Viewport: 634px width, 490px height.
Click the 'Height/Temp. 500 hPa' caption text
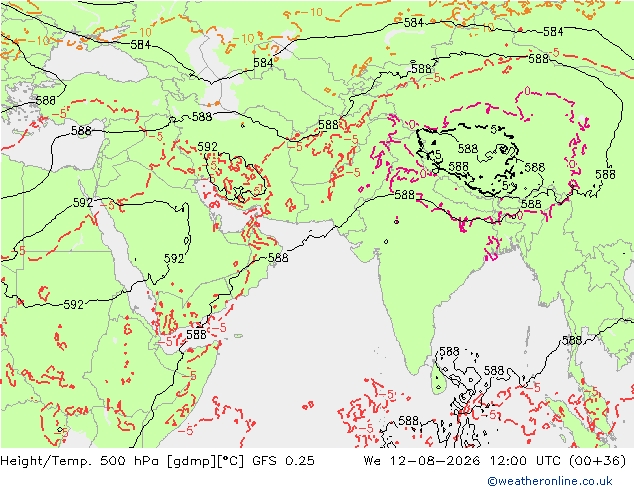tap(81, 461)
